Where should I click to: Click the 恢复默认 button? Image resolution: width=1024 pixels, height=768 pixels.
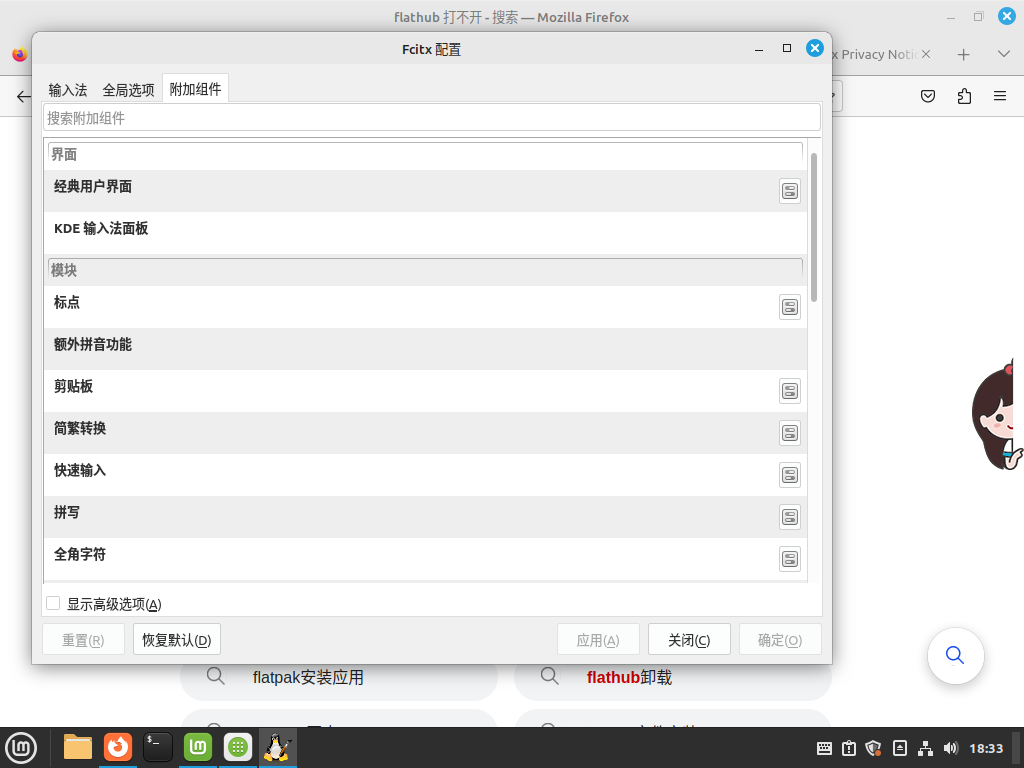click(176, 639)
